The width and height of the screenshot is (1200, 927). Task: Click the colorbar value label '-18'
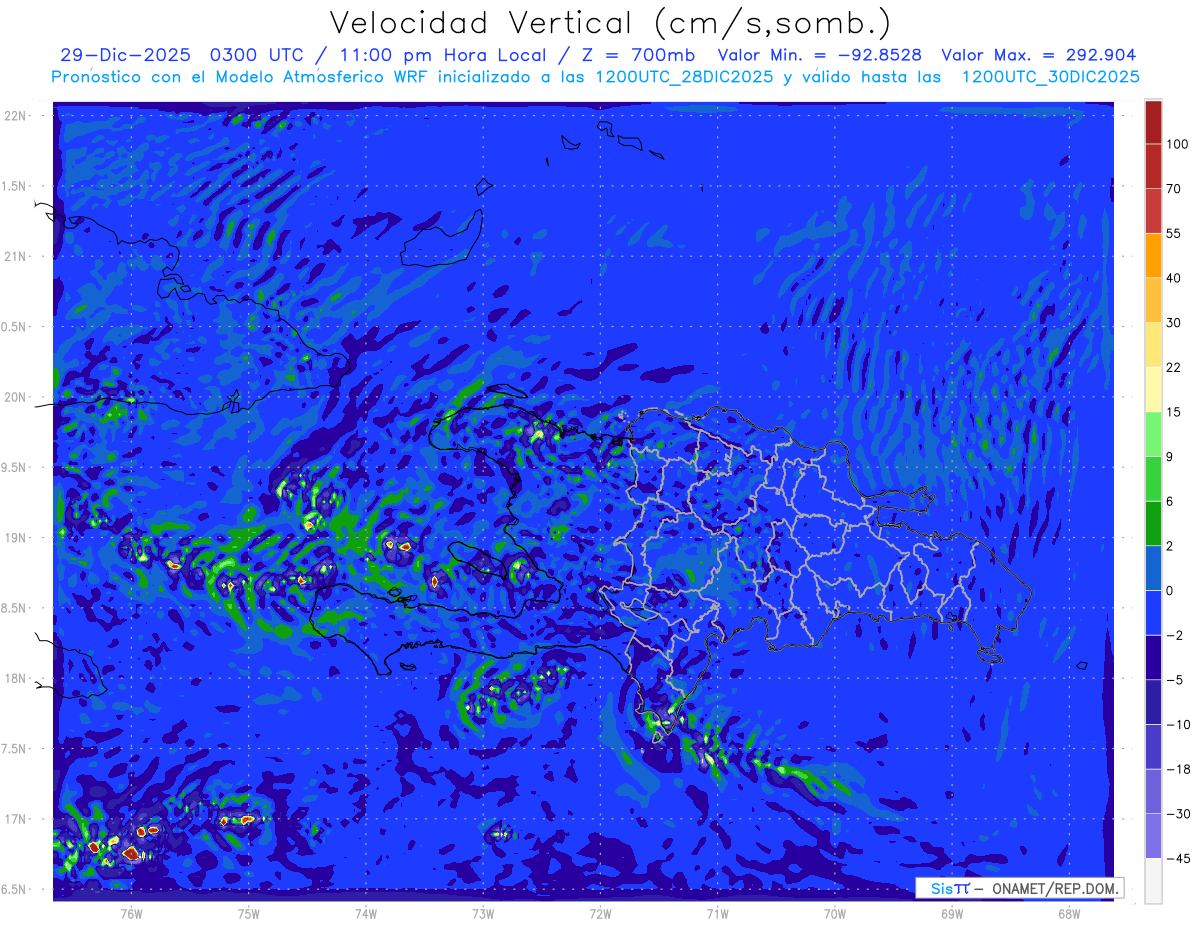click(1177, 769)
